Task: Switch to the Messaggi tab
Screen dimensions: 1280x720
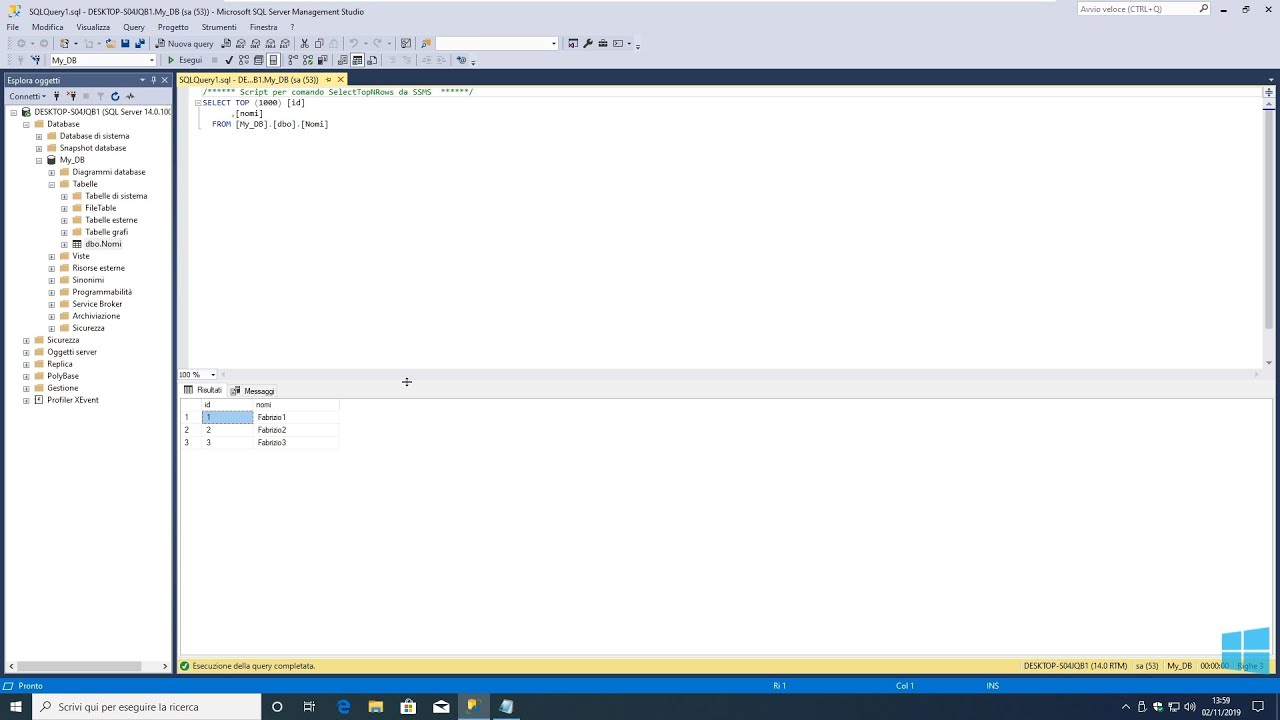Action: pos(253,391)
